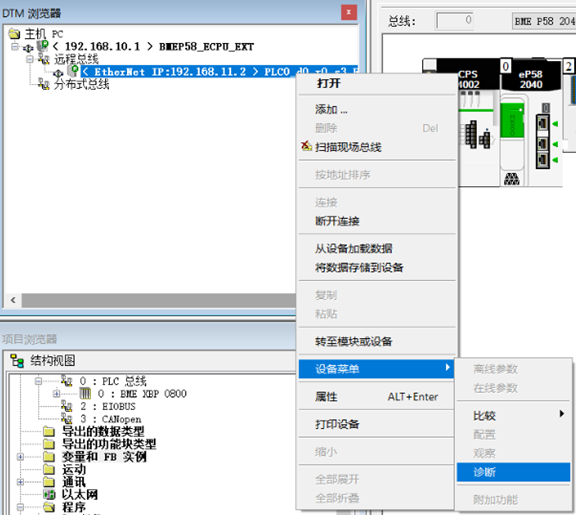
Task: Expand the Variables and FB Instances folder
Action: (x=21, y=457)
